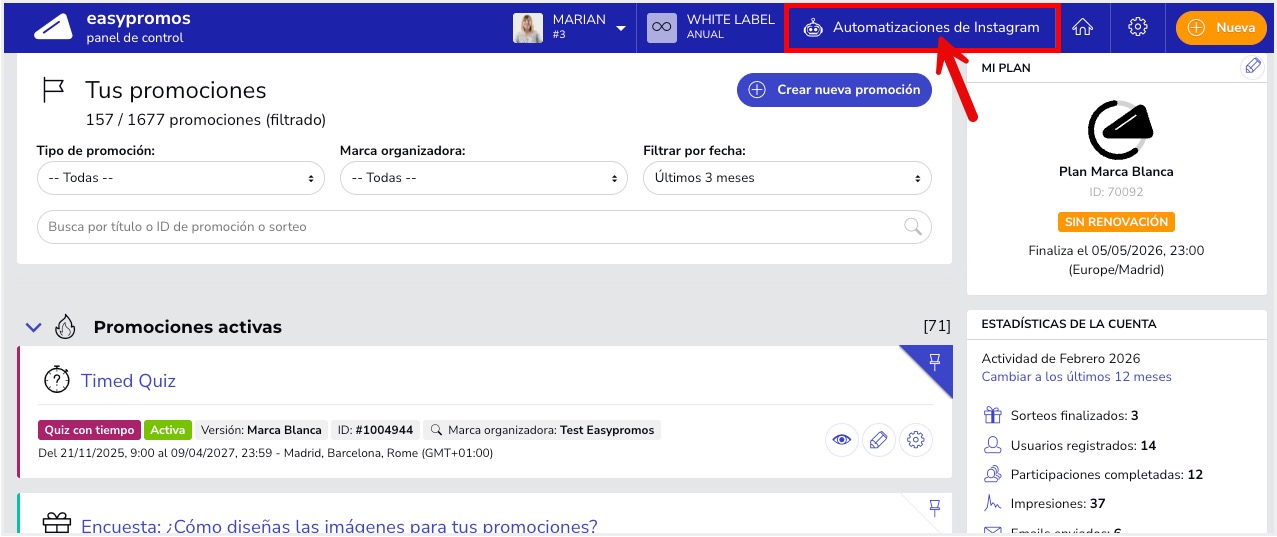The image size is (1277, 537).
Task: Click ID #1004944 label
Action: (x=375, y=430)
